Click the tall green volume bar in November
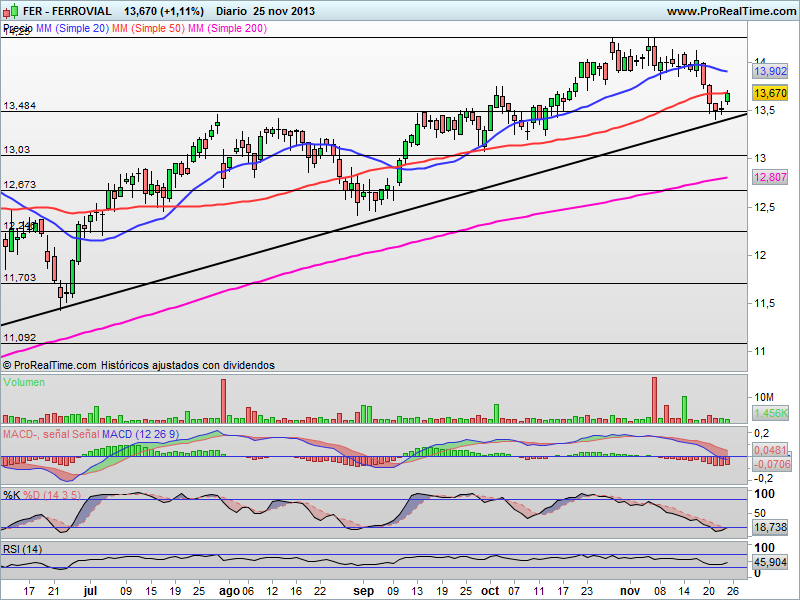 coord(685,410)
